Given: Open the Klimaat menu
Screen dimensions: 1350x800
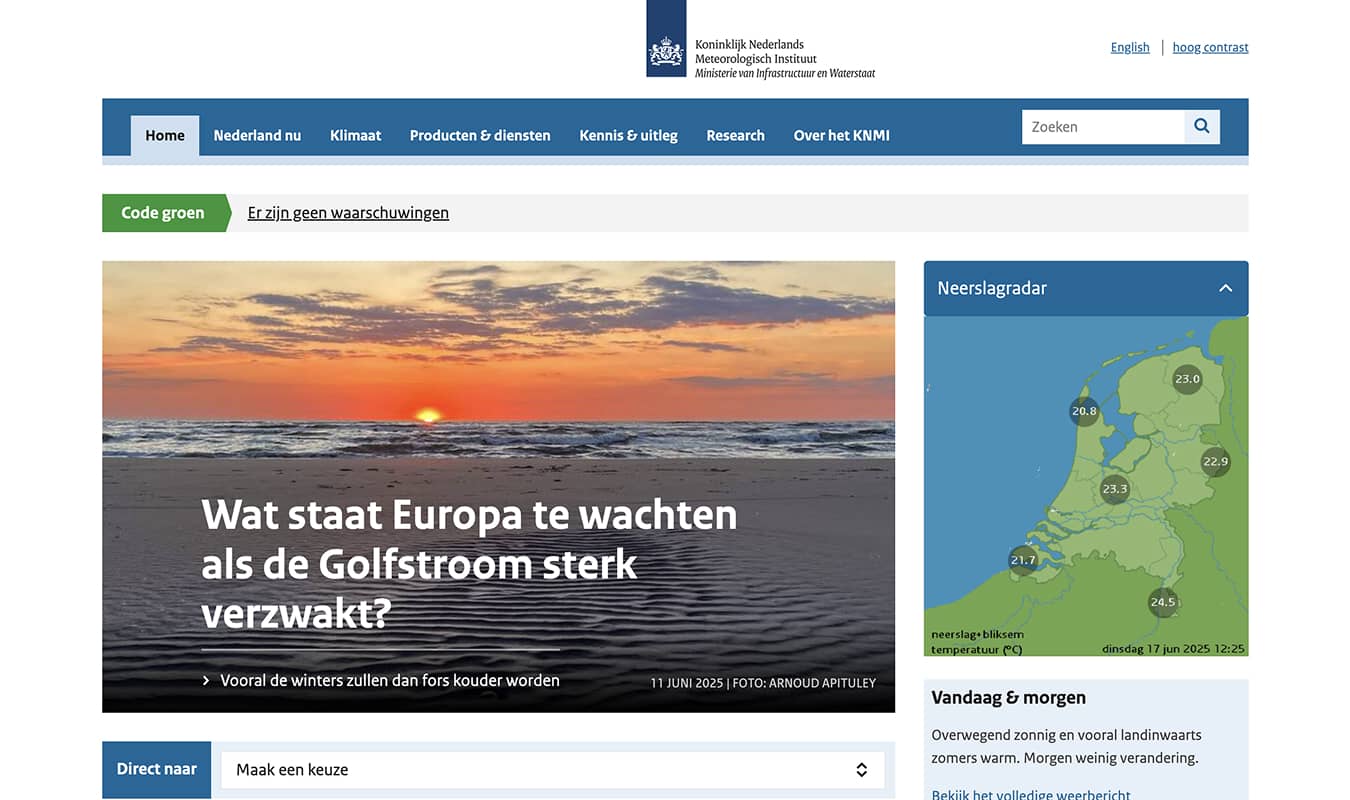Looking at the screenshot, I should click(x=356, y=136).
